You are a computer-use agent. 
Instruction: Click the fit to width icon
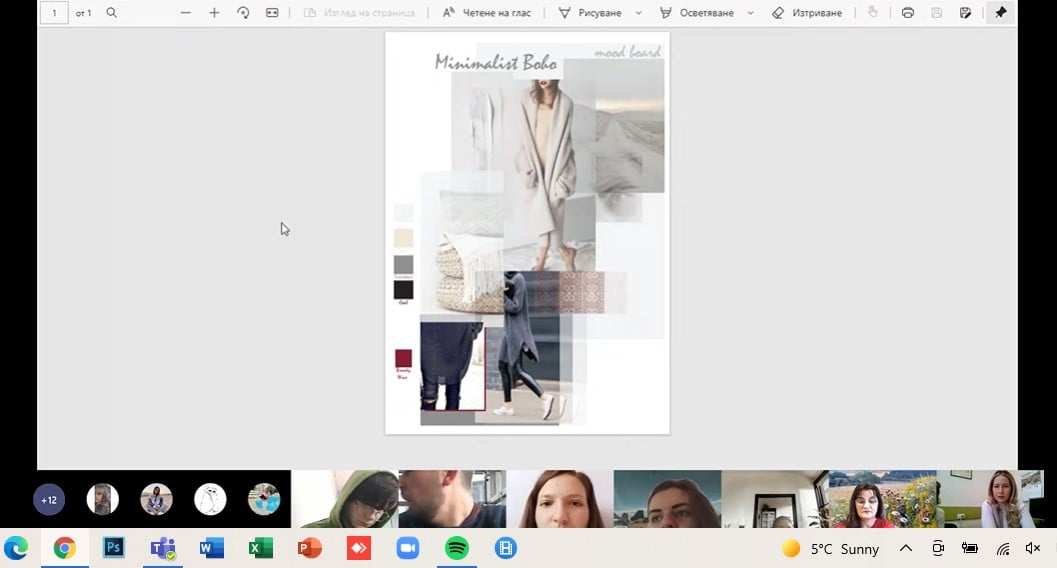click(272, 13)
